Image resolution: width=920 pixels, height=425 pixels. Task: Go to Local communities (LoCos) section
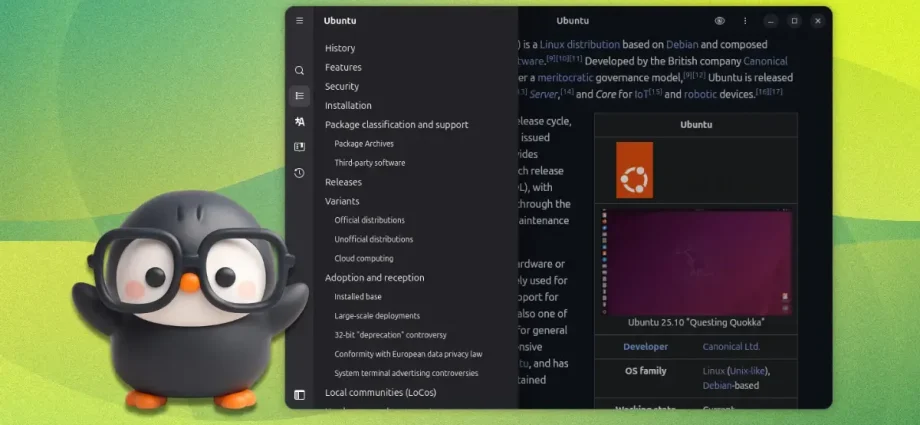pos(380,392)
